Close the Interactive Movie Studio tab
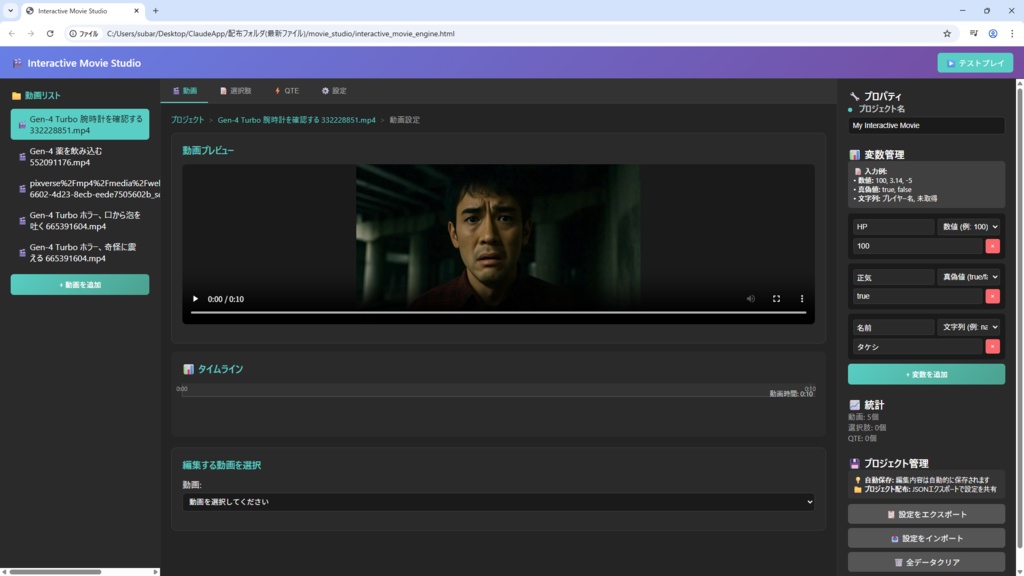 (x=136, y=10)
